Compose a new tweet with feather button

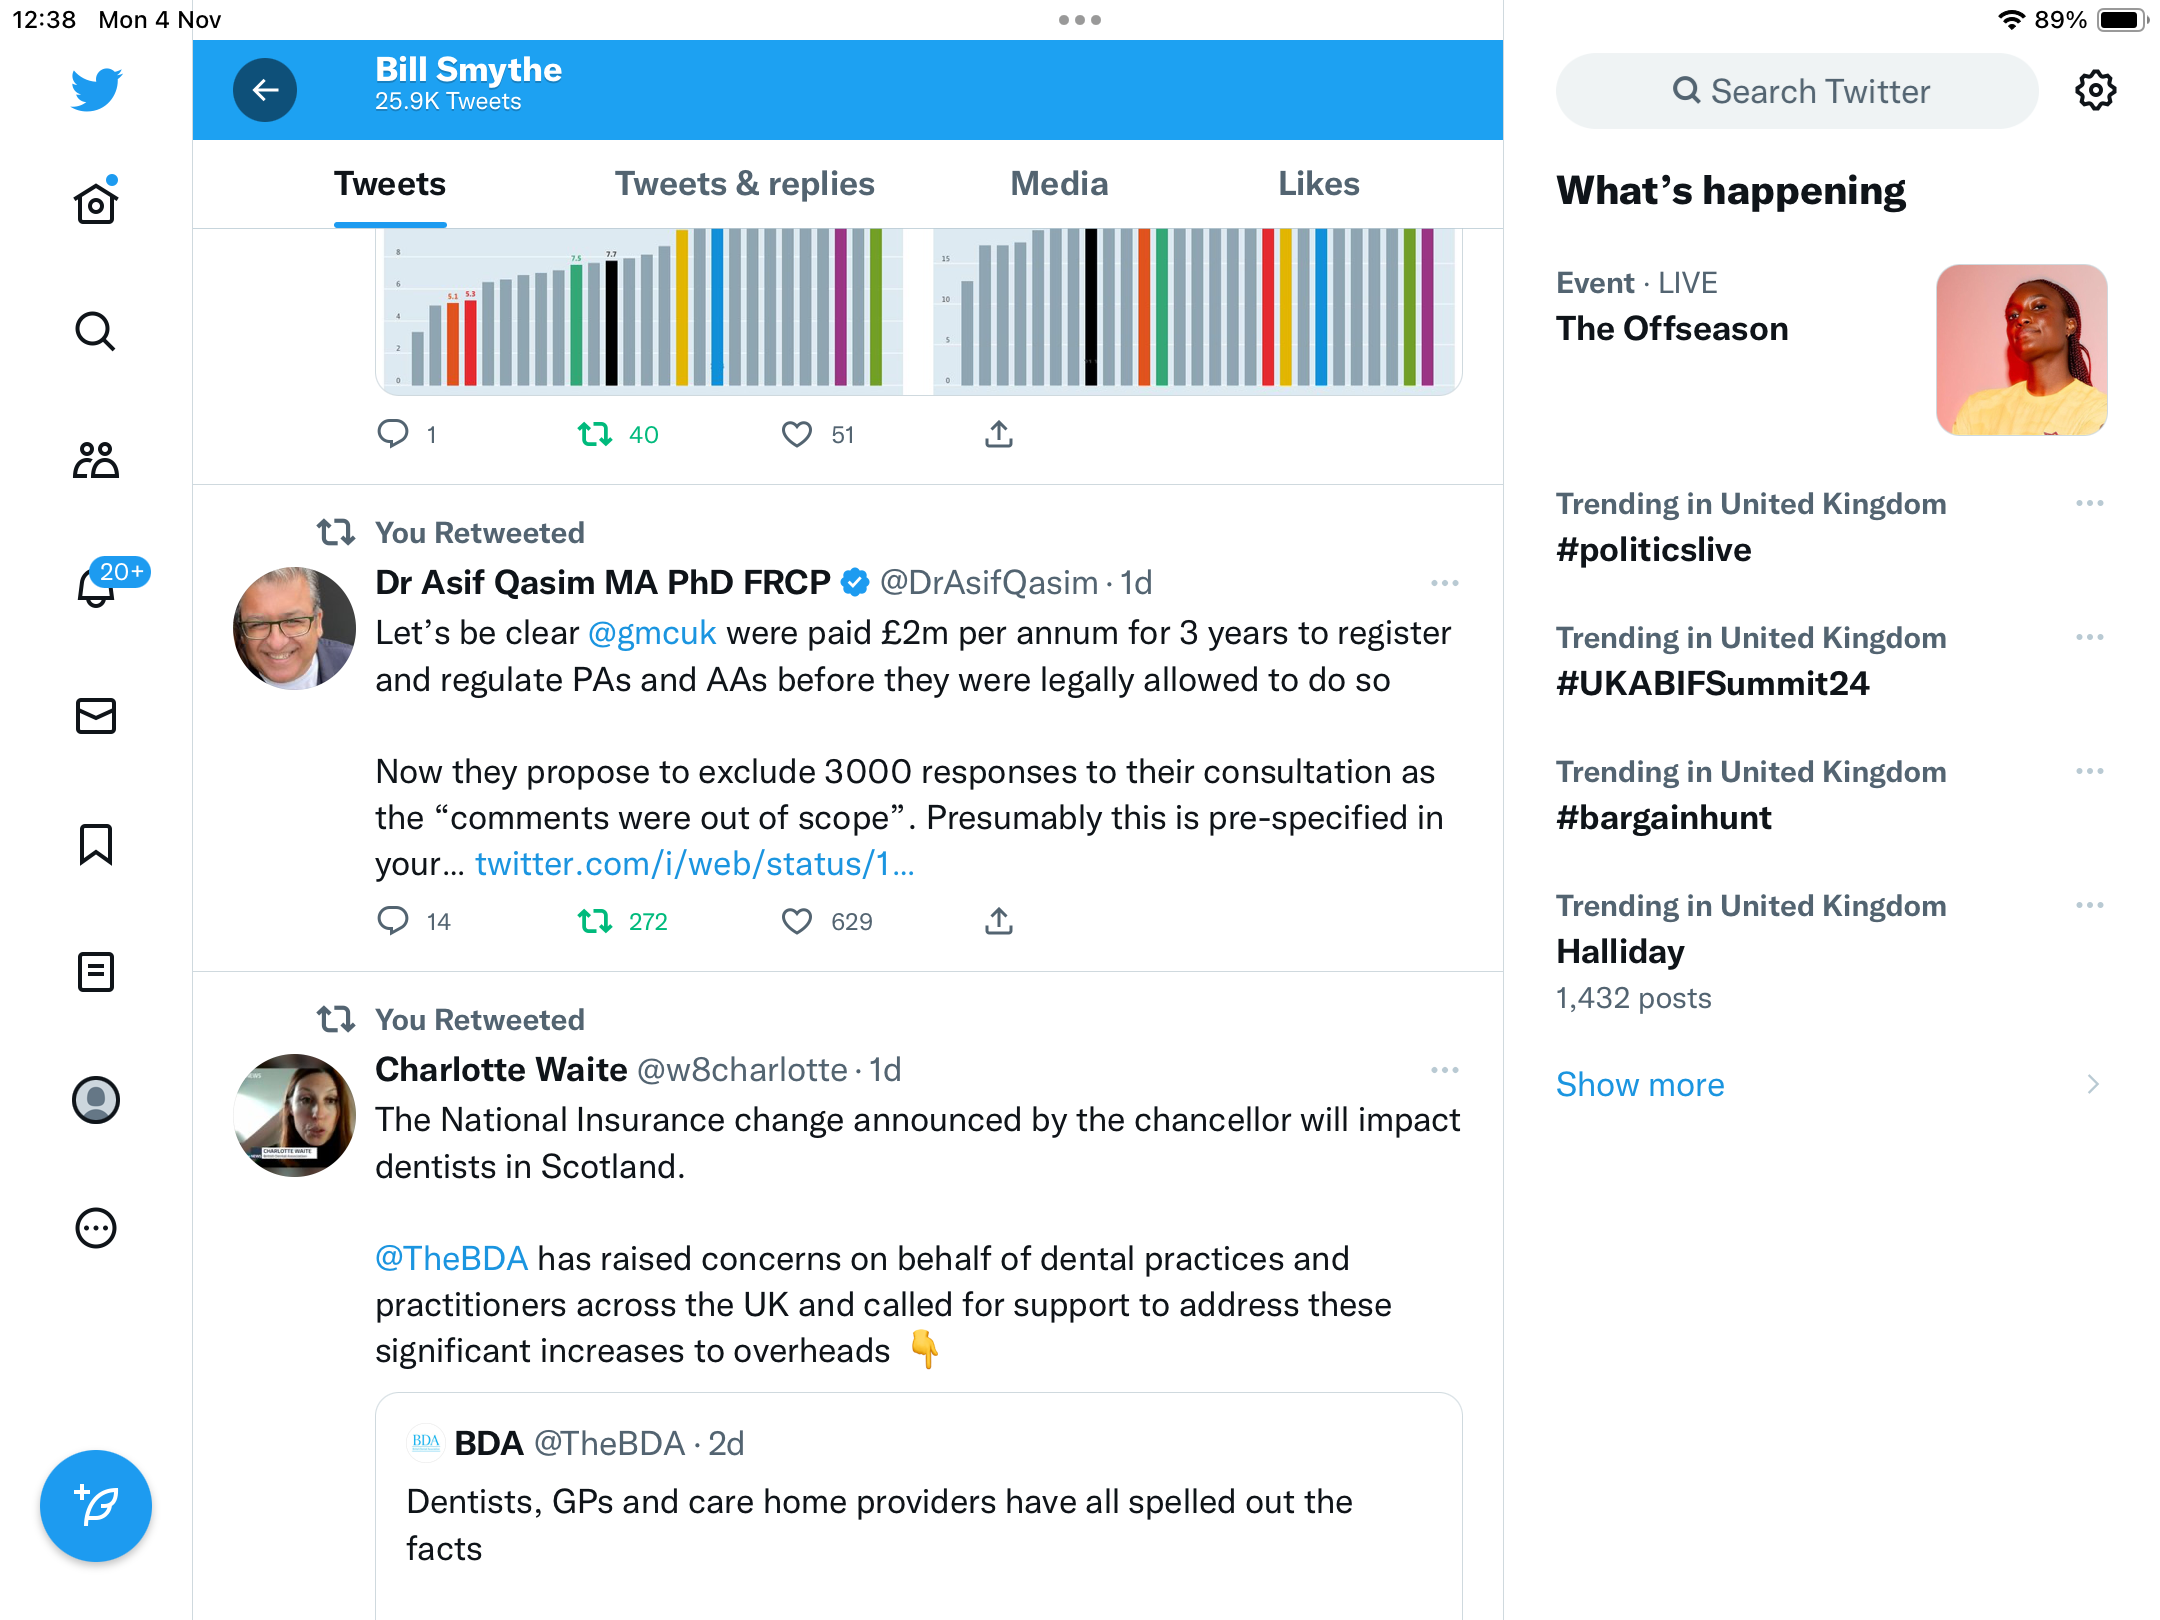tap(96, 1506)
